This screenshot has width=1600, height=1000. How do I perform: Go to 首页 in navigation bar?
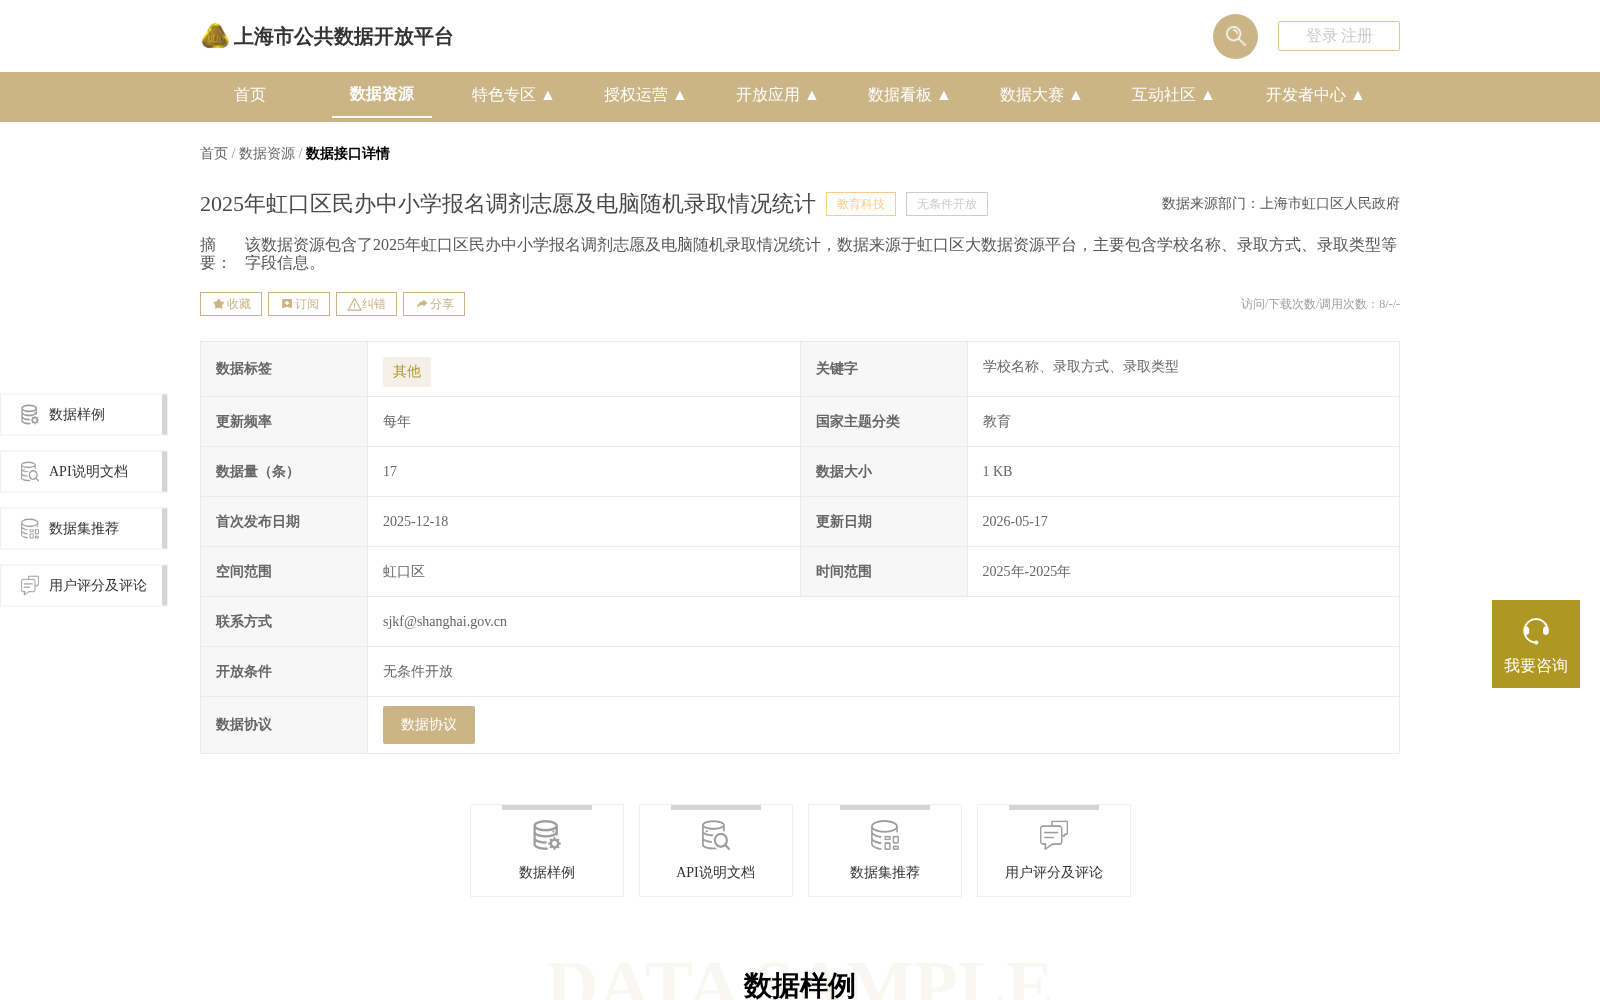250,95
